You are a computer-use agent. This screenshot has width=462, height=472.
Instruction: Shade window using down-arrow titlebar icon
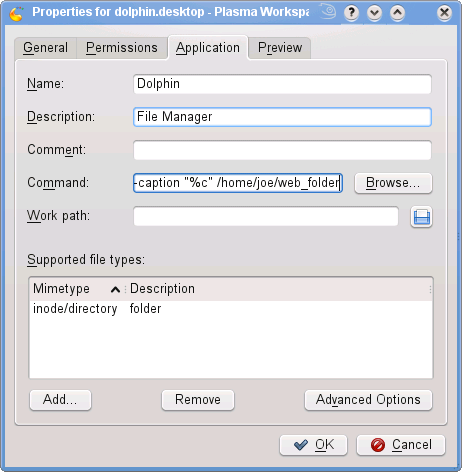pyautogui.click(x=374, y=13)
